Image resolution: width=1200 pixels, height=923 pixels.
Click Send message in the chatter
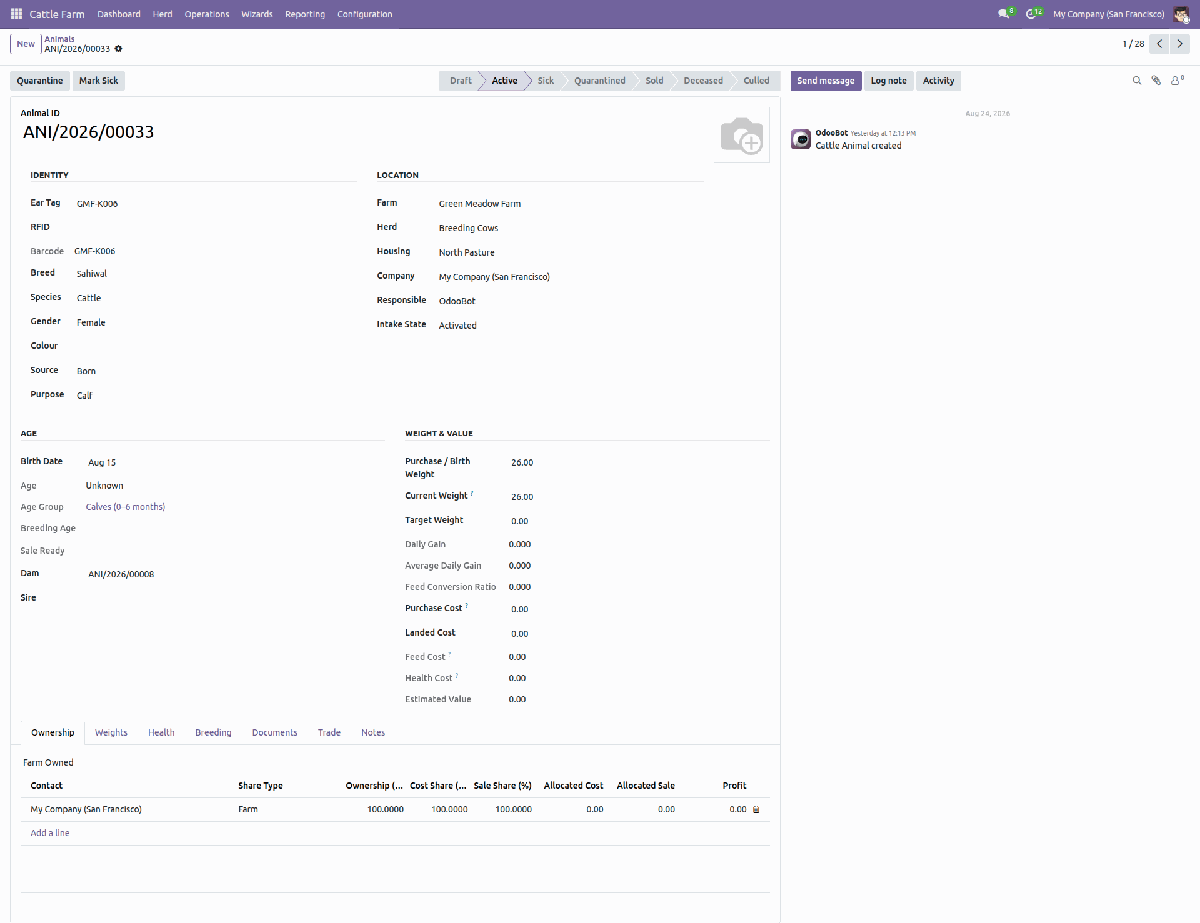coord(826,81)
